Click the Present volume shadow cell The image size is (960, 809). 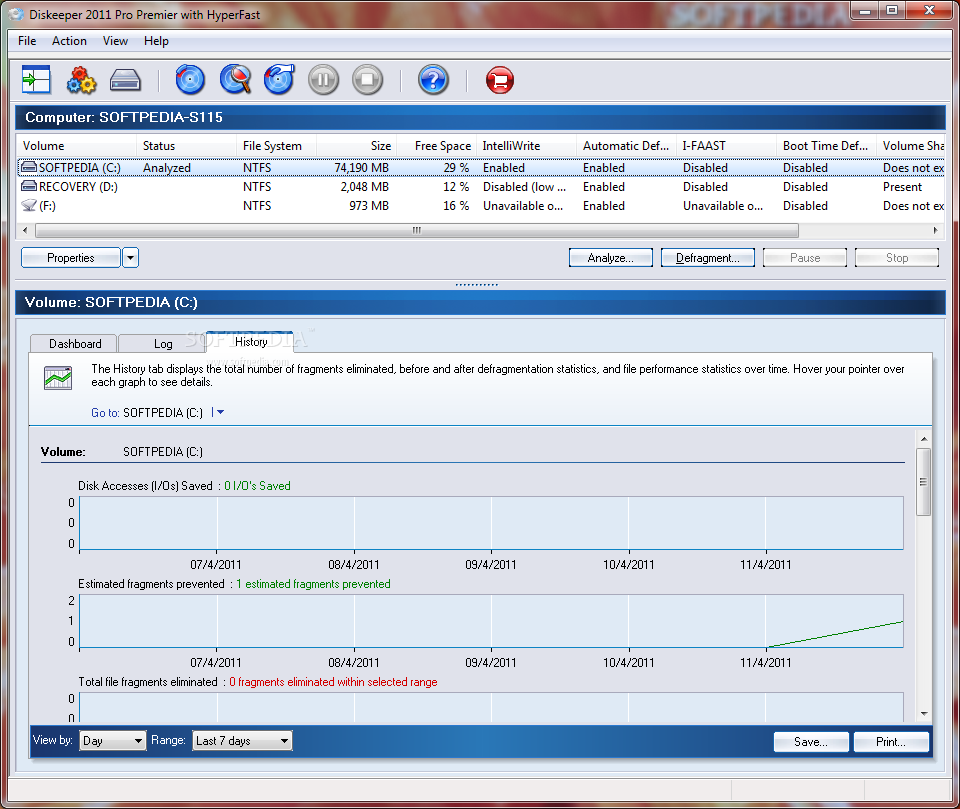pyautogui.click(x=902, y=187)
